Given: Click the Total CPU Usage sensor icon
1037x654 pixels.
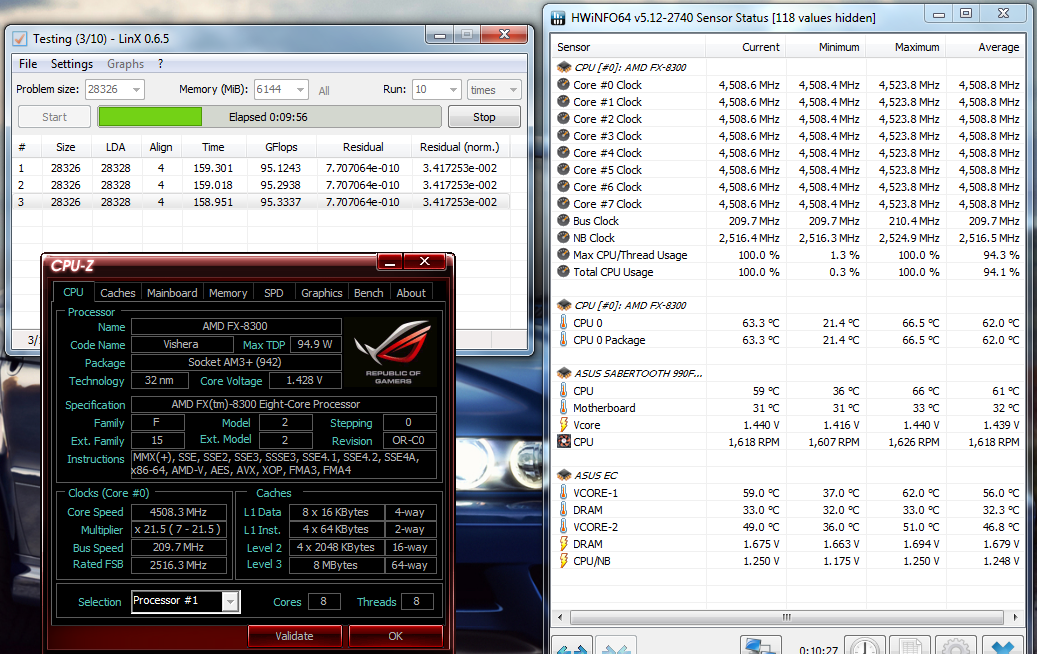Looking at the screenshot, I should 563,272.
